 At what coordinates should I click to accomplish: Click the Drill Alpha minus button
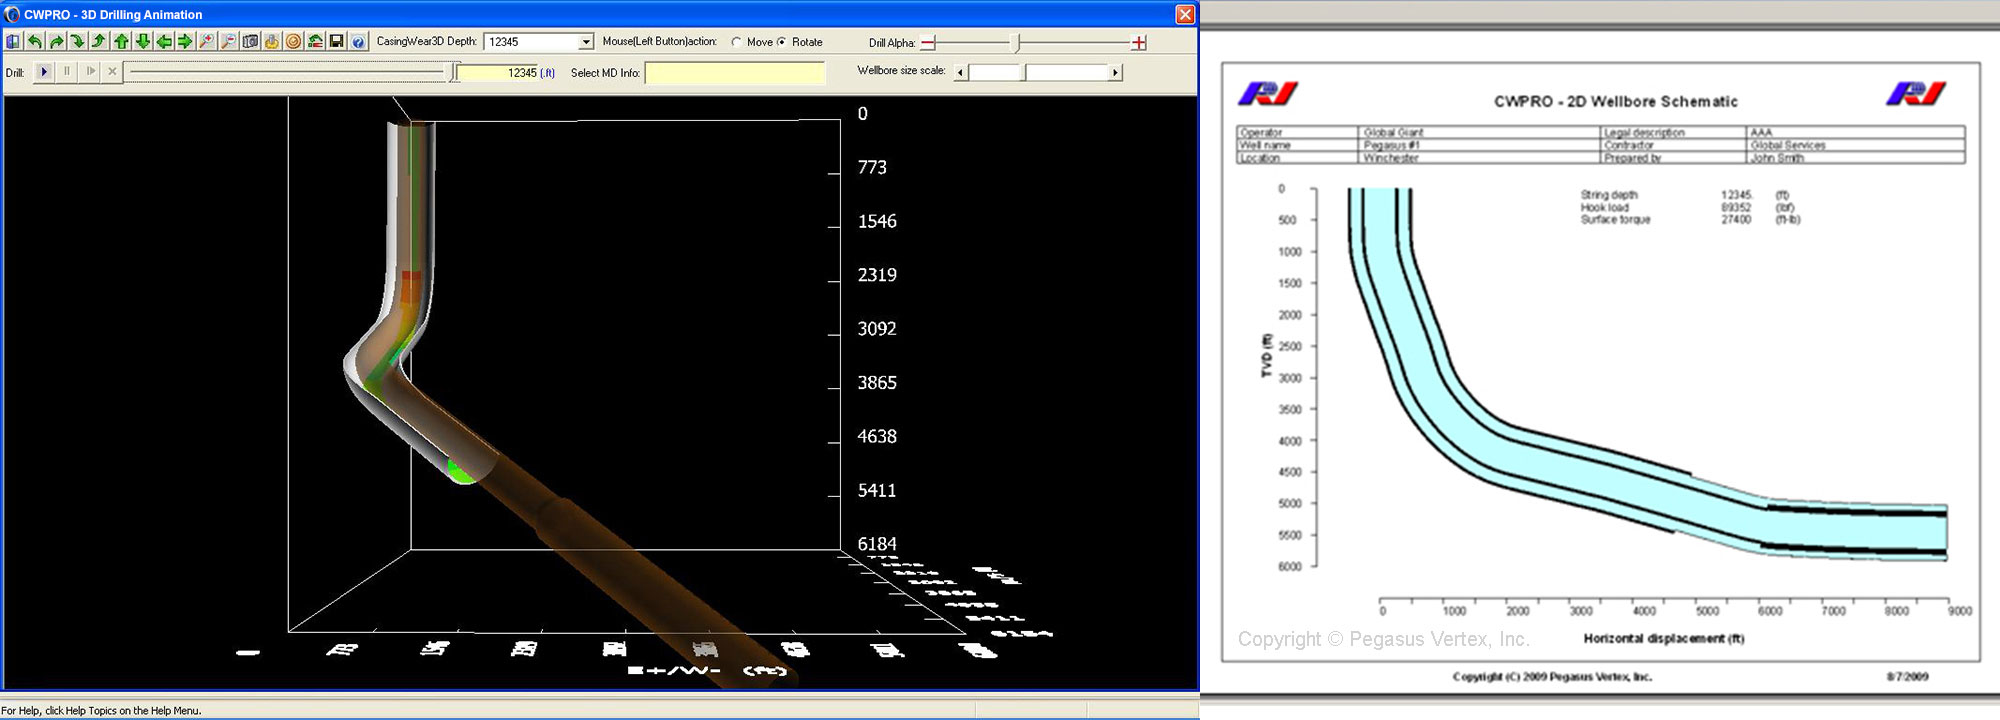click(928, 43)
